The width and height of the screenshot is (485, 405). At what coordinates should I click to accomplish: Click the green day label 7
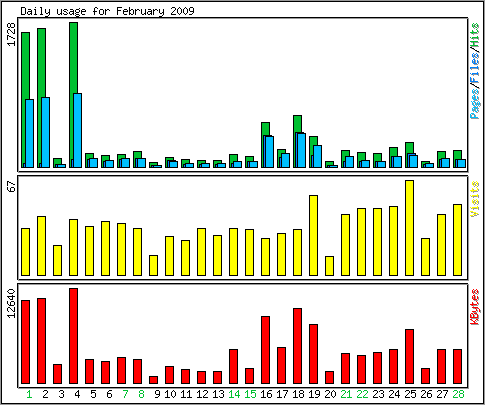tap(125, 394)
